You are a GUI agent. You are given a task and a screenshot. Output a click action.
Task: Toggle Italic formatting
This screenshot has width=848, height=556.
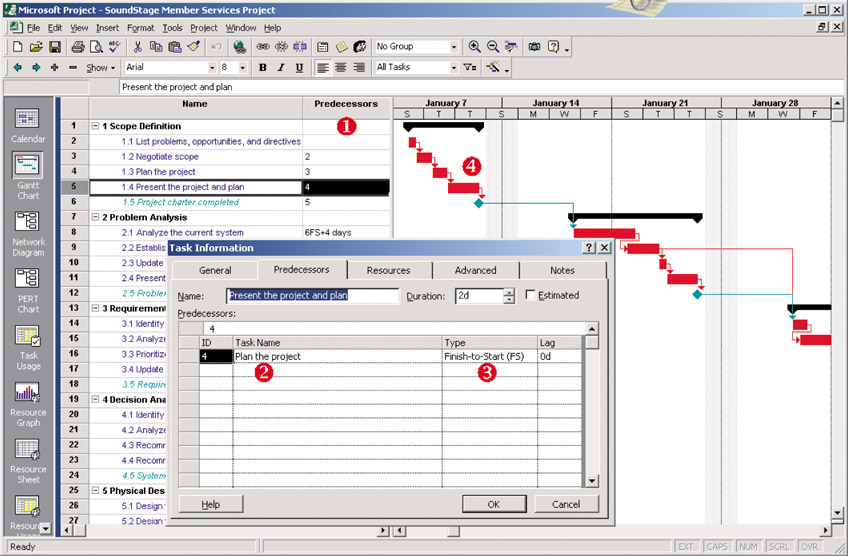tap(281, 68)
